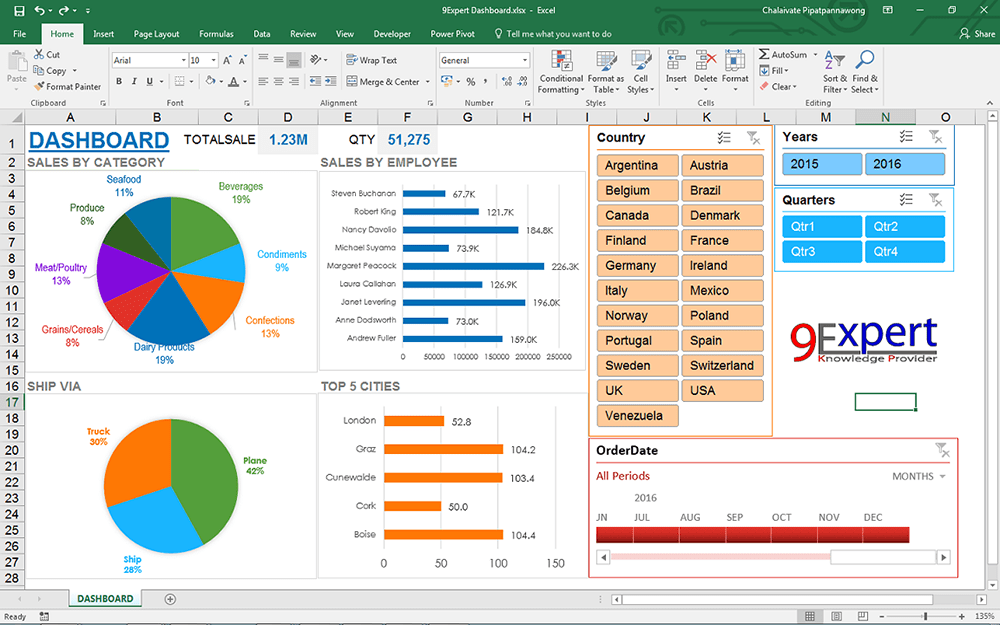Select Germany in the Country slicer
The width and height of the screenshot is (1000, 625).
[637, 265]
